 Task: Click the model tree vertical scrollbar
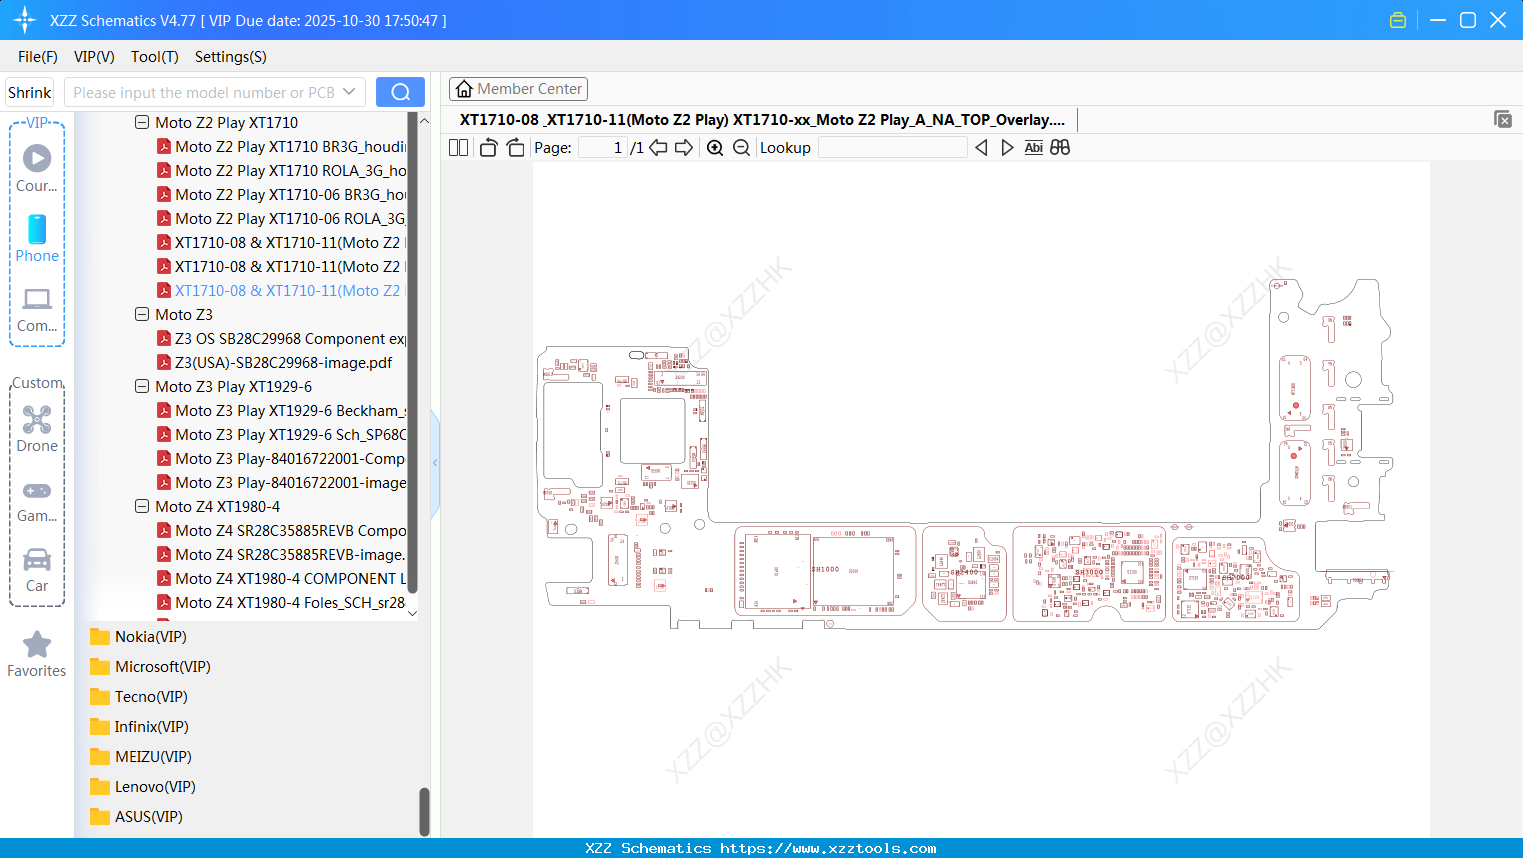tap(412, 353)
